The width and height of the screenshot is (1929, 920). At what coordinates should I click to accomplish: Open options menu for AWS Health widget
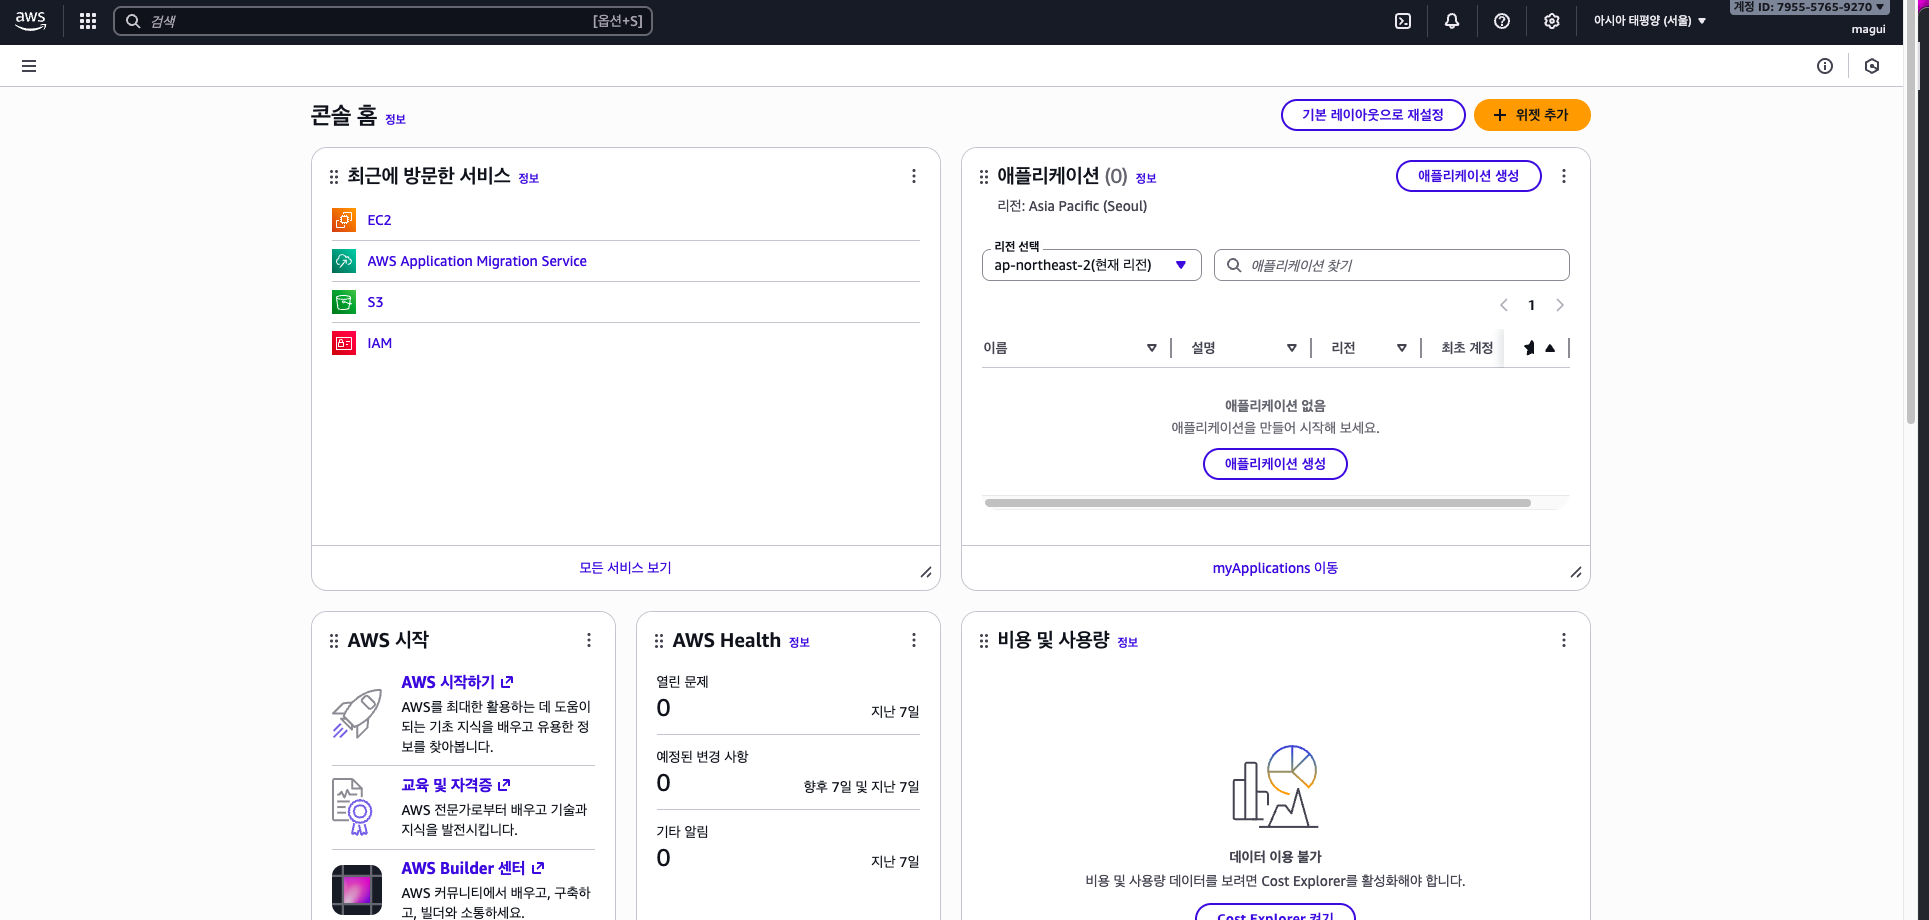point(914,640)
